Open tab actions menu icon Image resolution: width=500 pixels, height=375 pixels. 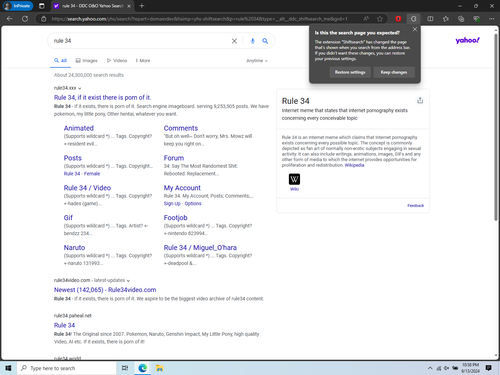tap(42, 6)
